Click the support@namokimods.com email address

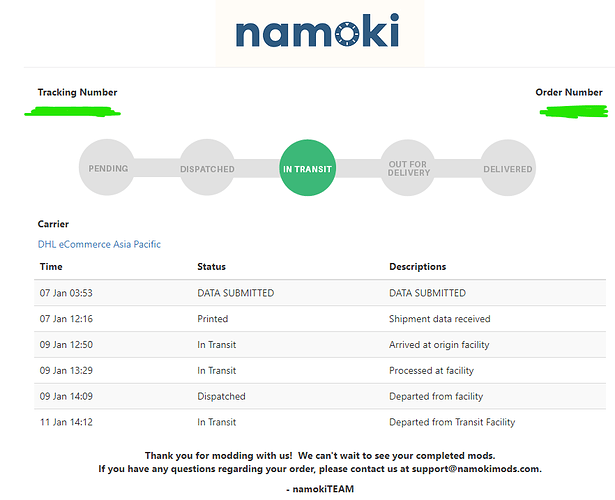[x=476, y=469]
